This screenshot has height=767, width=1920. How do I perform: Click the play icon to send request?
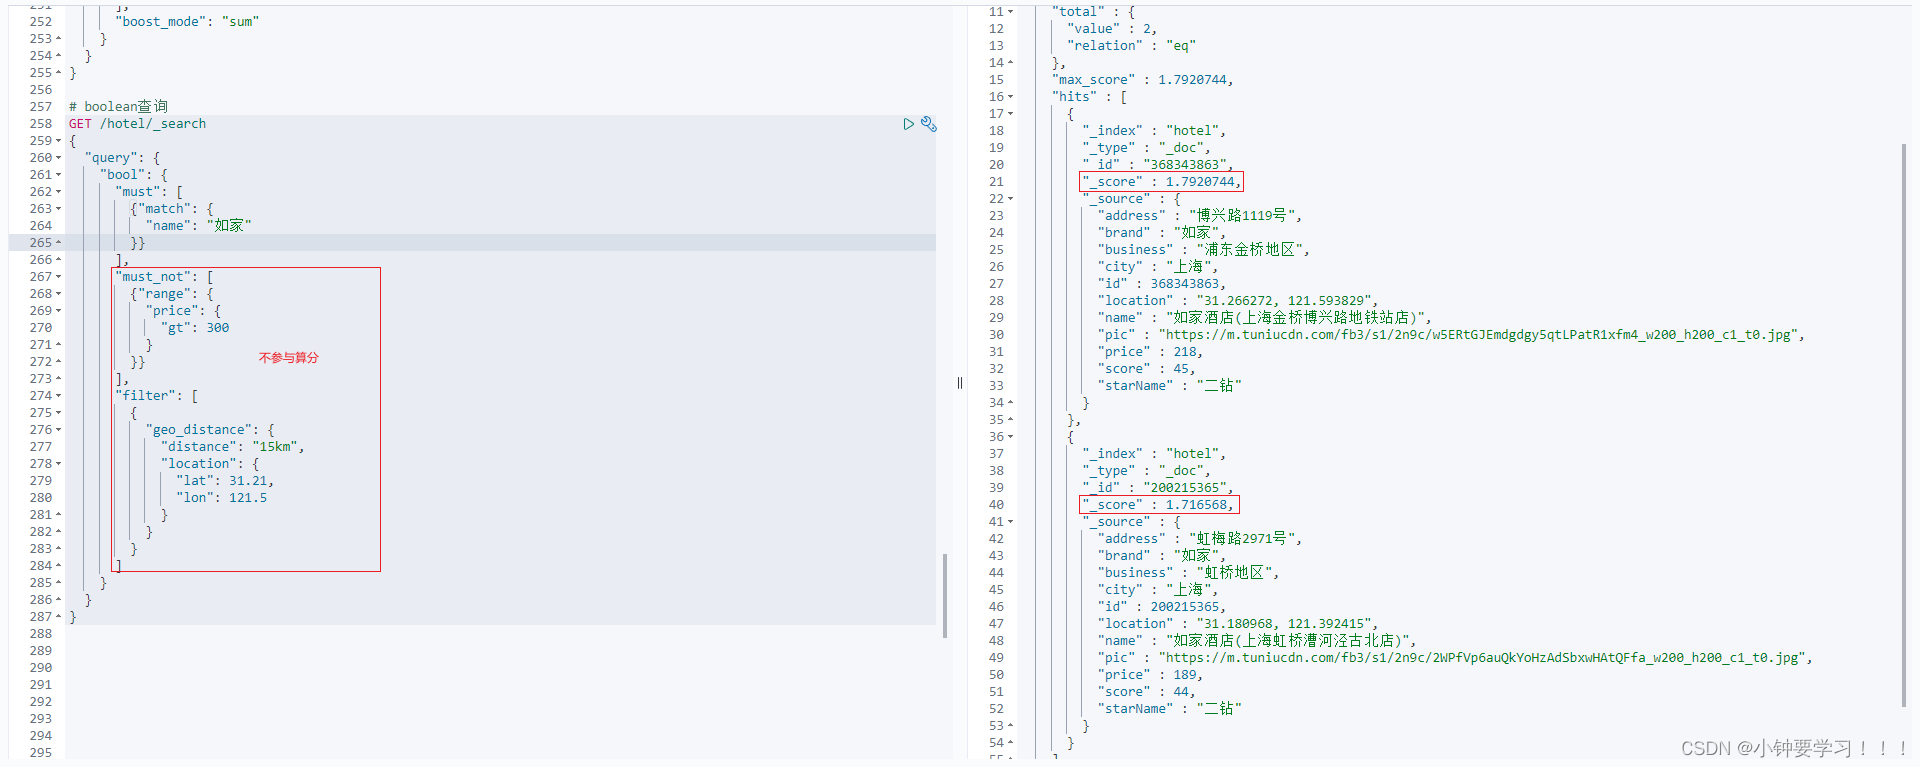point(908,124)
